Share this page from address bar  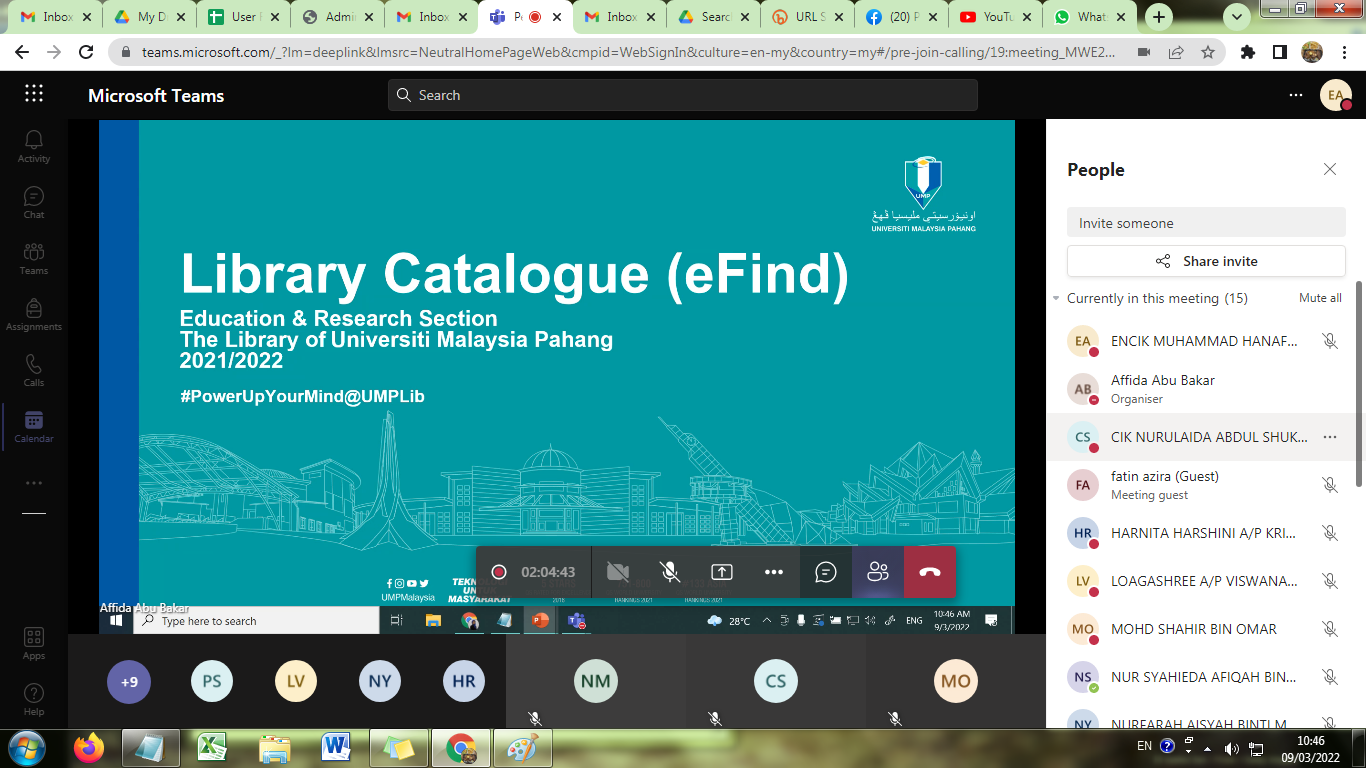(1176, 52)
